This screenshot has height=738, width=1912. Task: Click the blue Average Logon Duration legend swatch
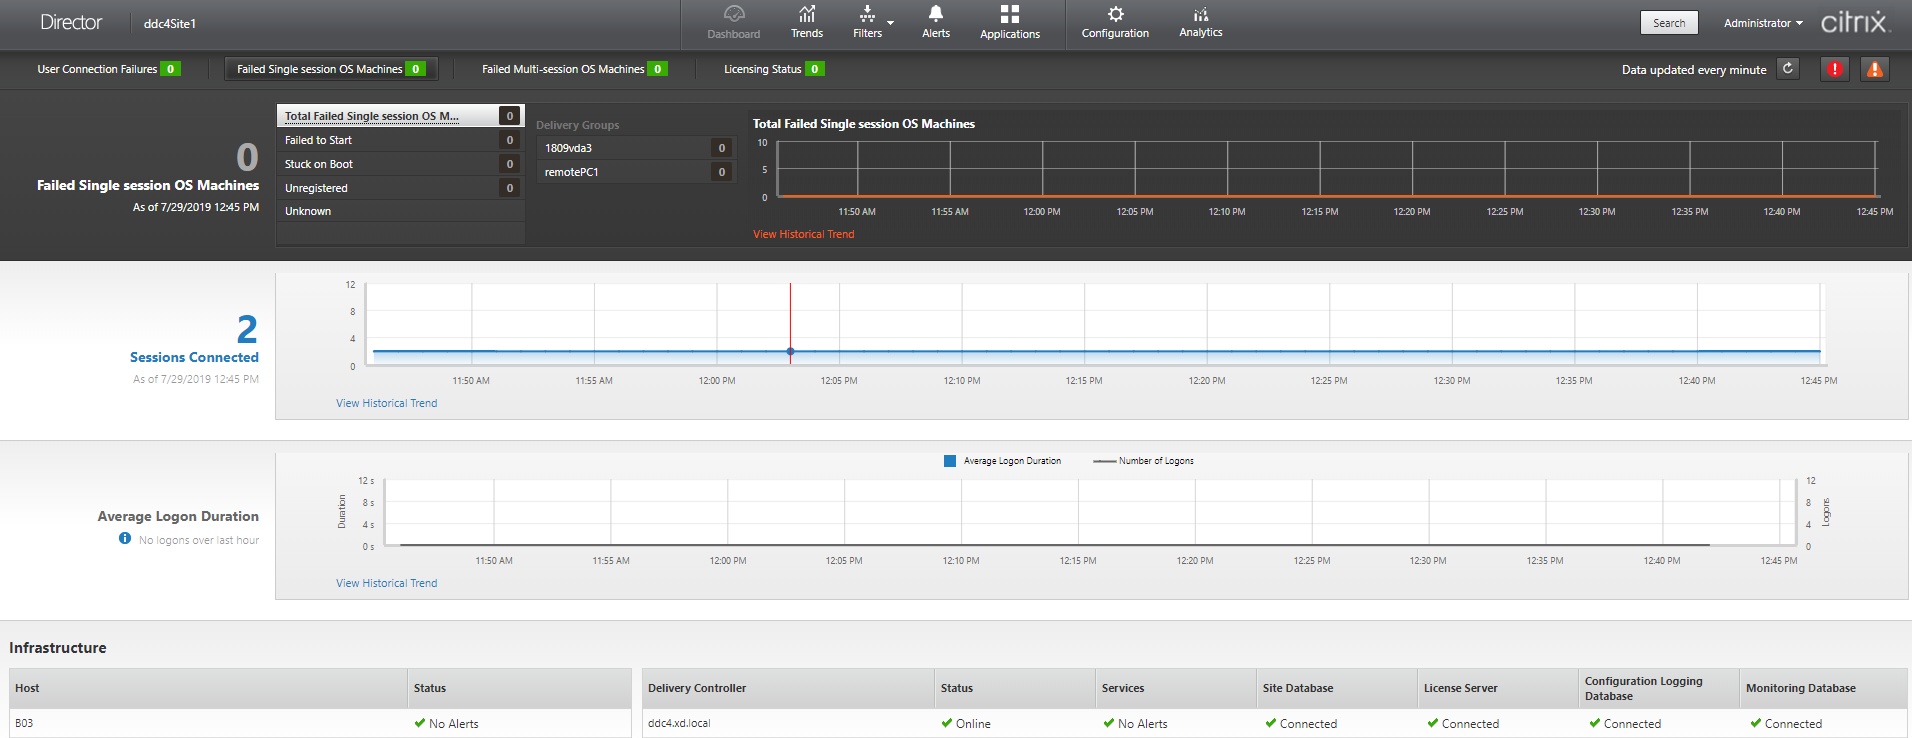pos(950,461)
